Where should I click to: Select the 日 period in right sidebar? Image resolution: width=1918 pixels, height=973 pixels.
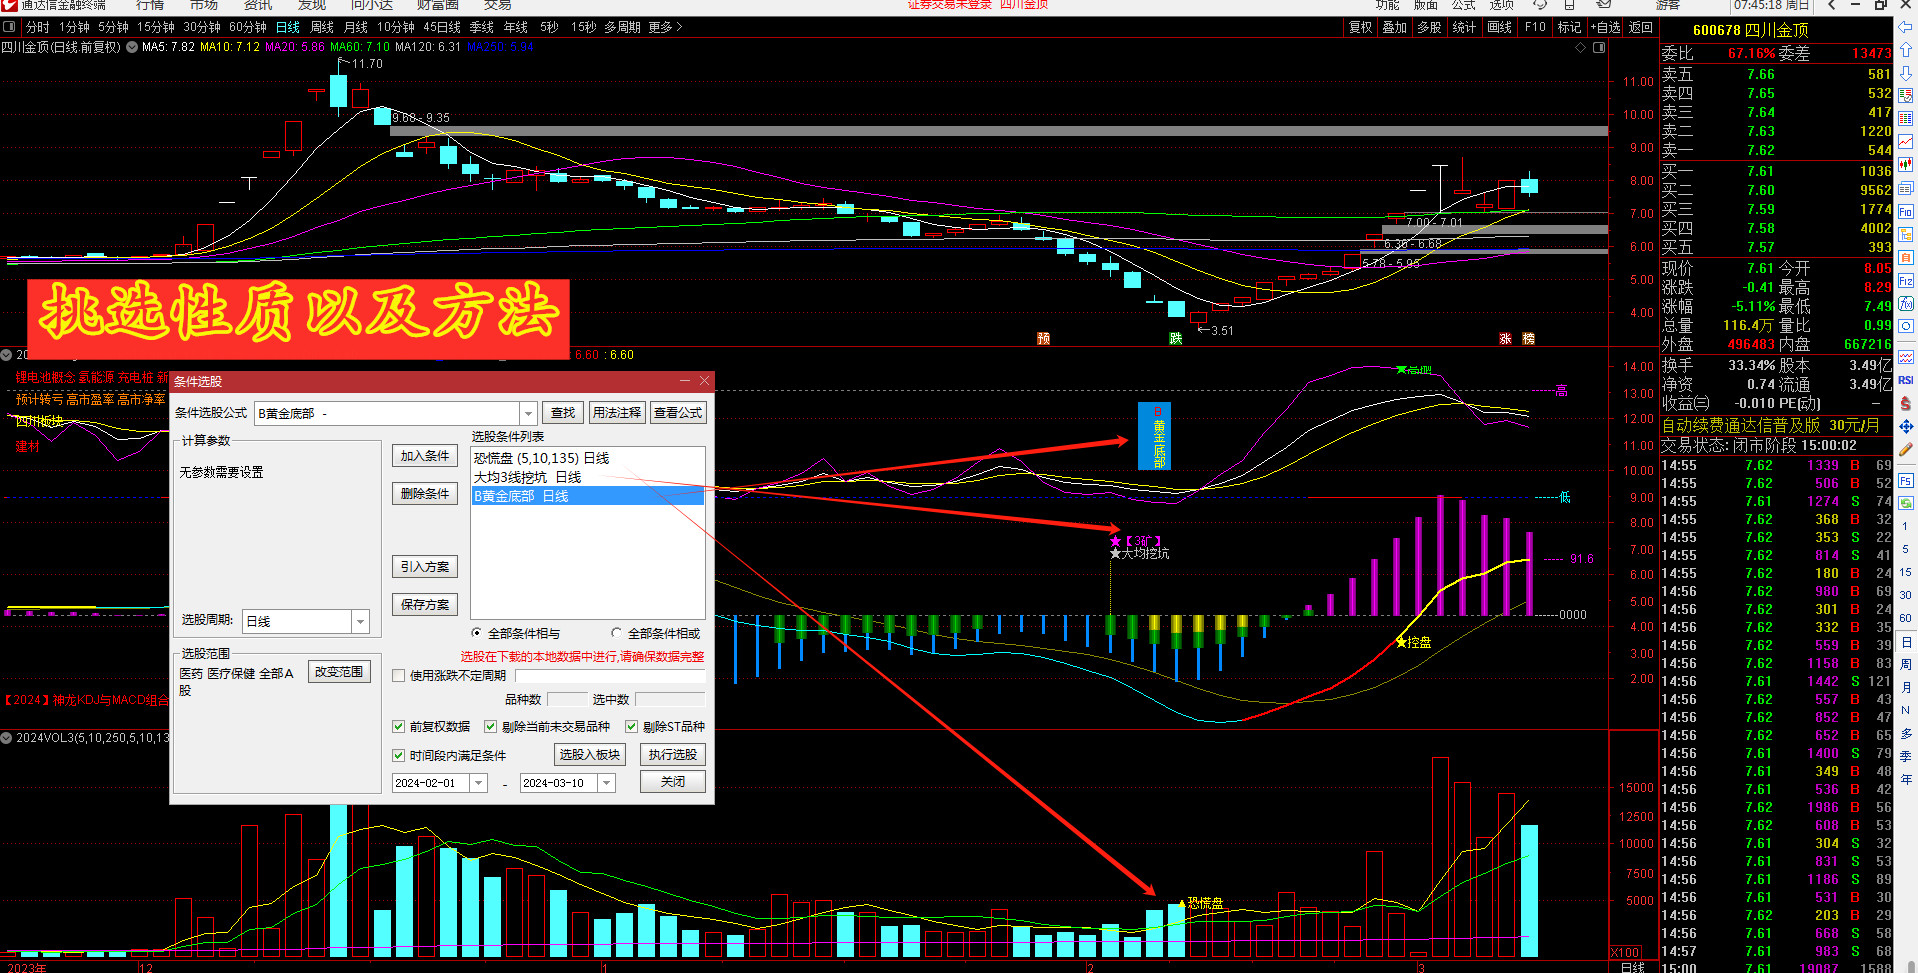(x=1906, y=642)
